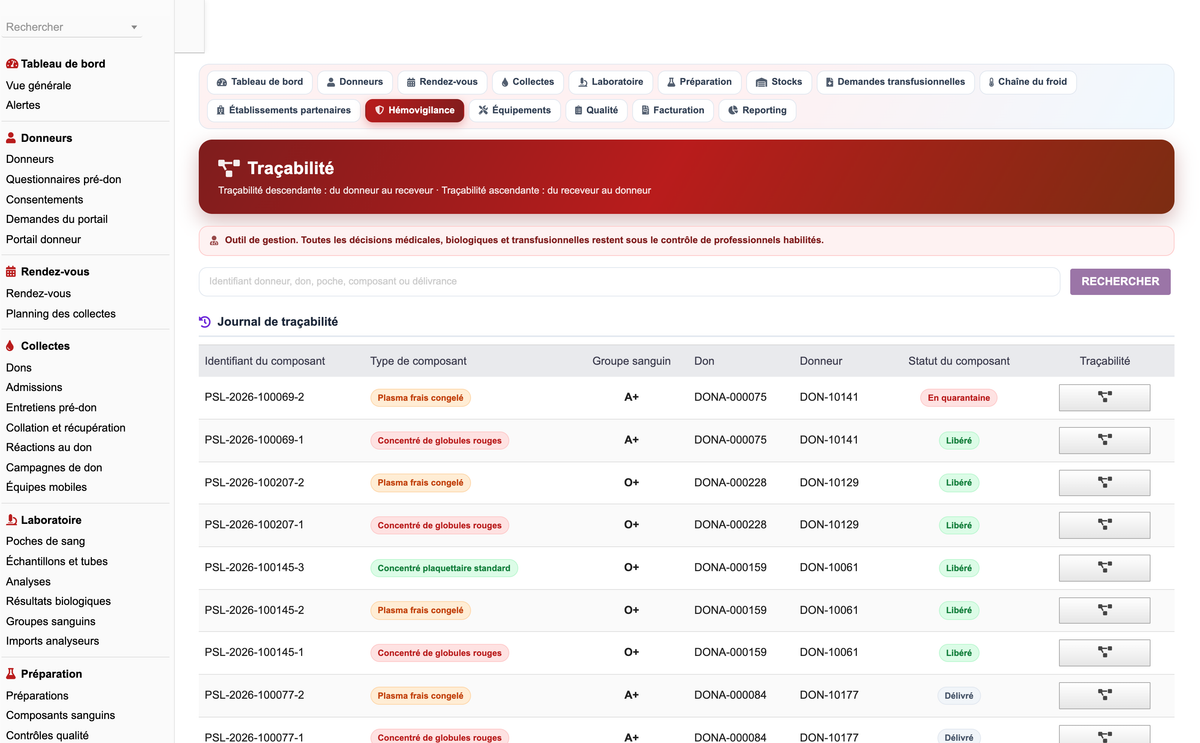Viewport: 1200px width, 743px height.
Task: Open the Tableau de bord top tab
Action: [x=260, y=82]
